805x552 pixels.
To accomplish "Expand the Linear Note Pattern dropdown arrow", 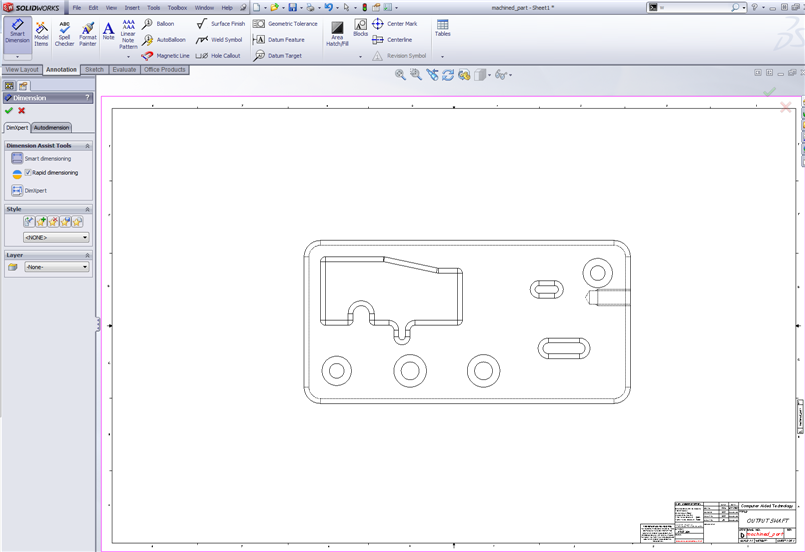I will coord(128,56).
